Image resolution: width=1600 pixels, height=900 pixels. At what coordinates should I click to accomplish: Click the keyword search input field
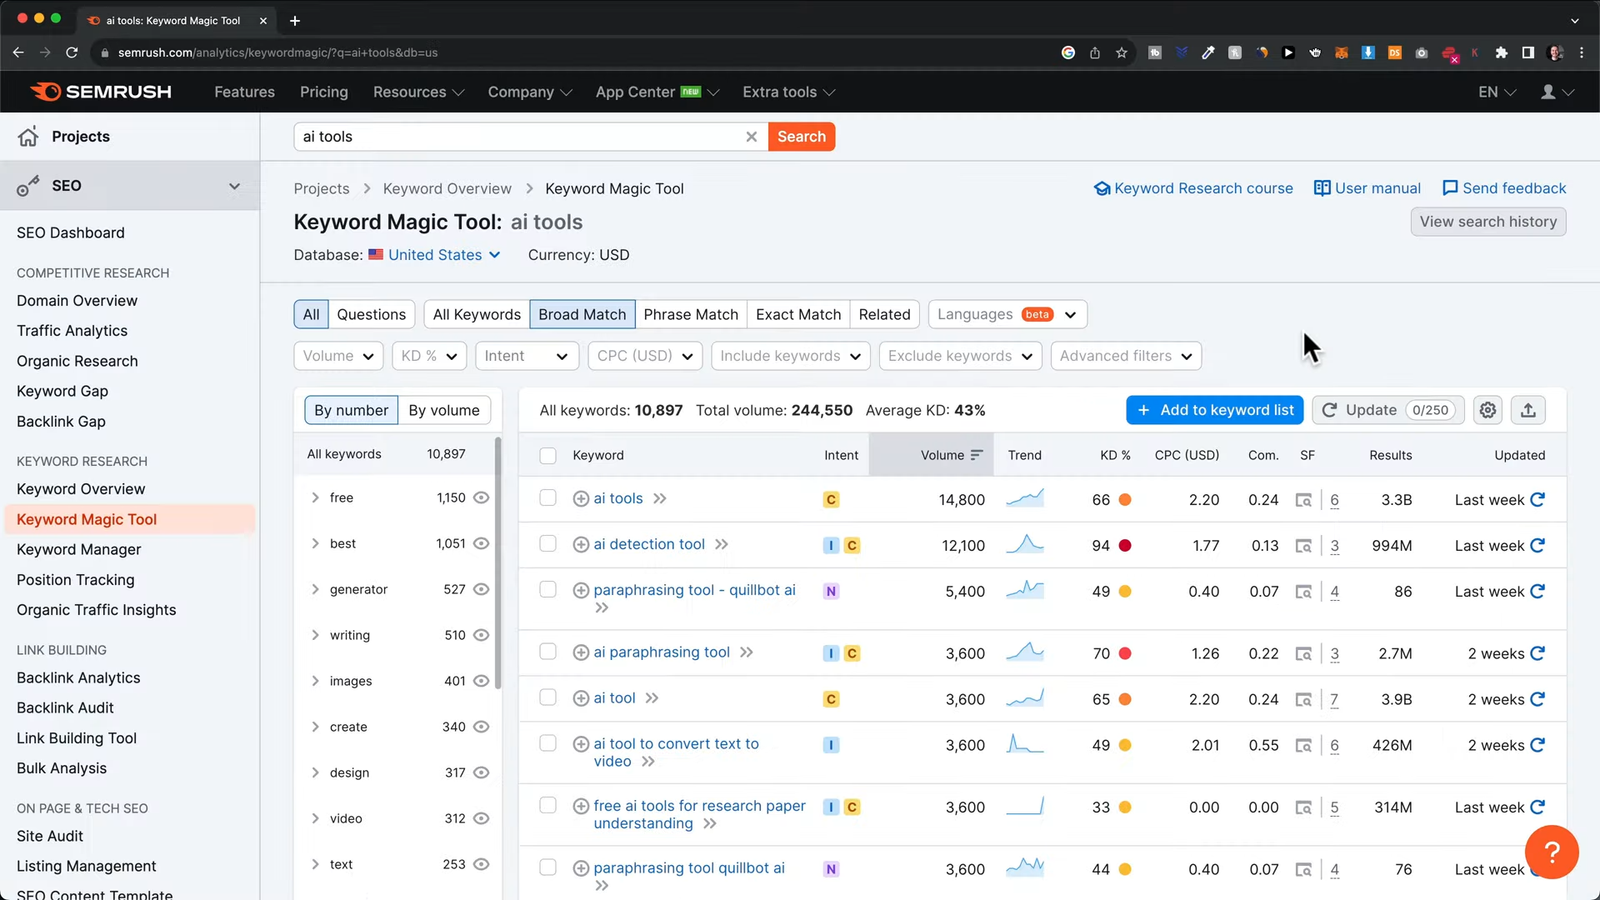(520, 137)
